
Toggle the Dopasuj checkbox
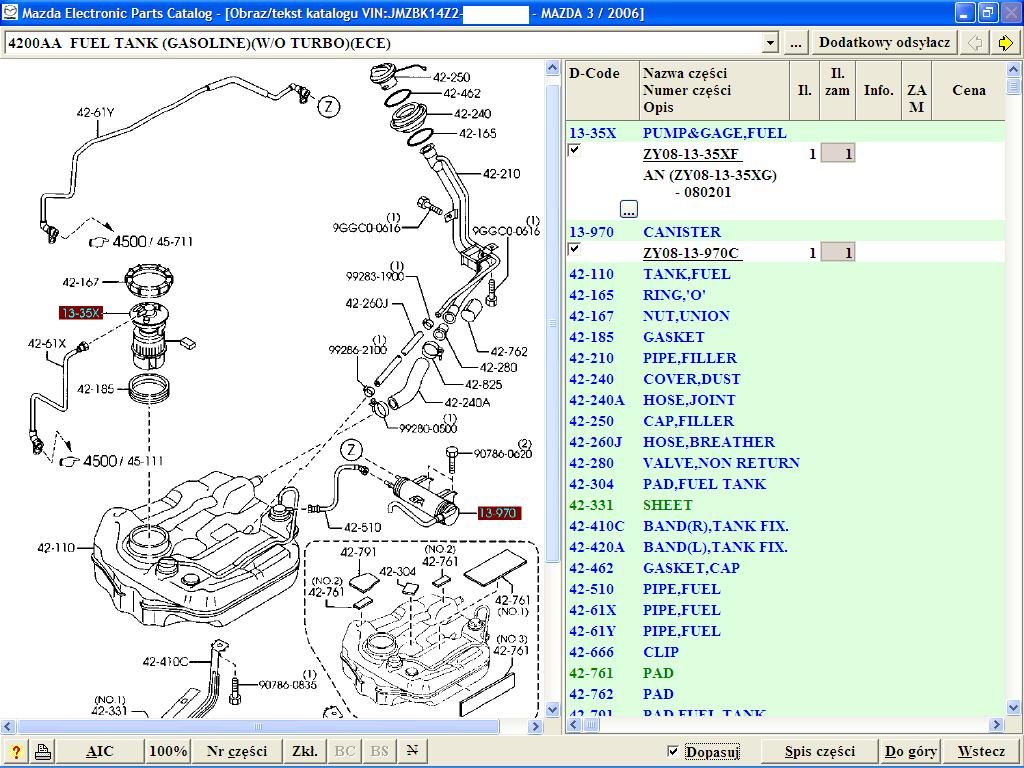[x=673, y=752]
